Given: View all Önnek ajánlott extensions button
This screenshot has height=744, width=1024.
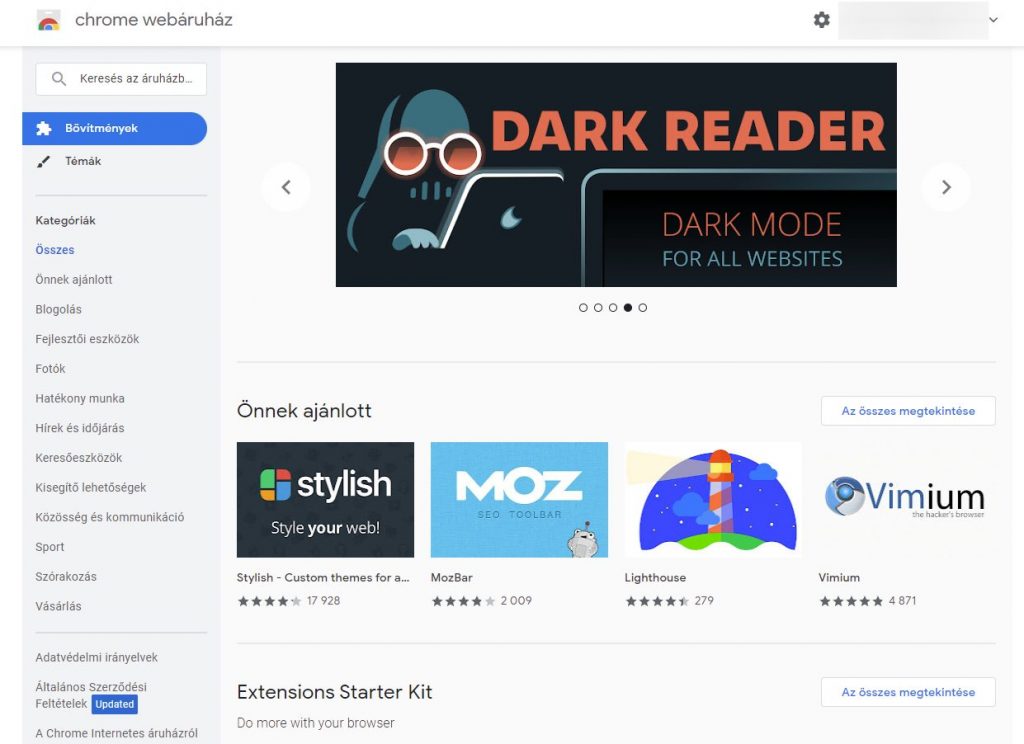Looking at the screenshot, I should [x=908, y=411].
